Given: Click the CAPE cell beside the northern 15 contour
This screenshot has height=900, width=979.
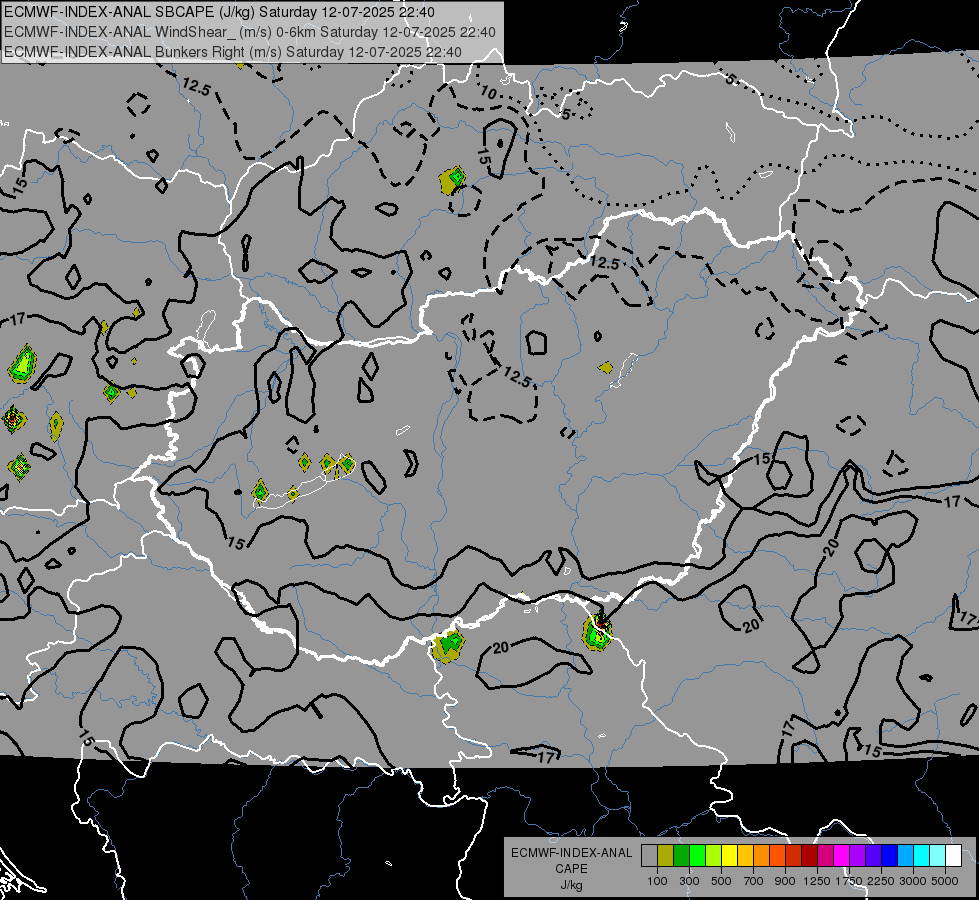Looking at the screenshot, I should [x=453, y=180].
